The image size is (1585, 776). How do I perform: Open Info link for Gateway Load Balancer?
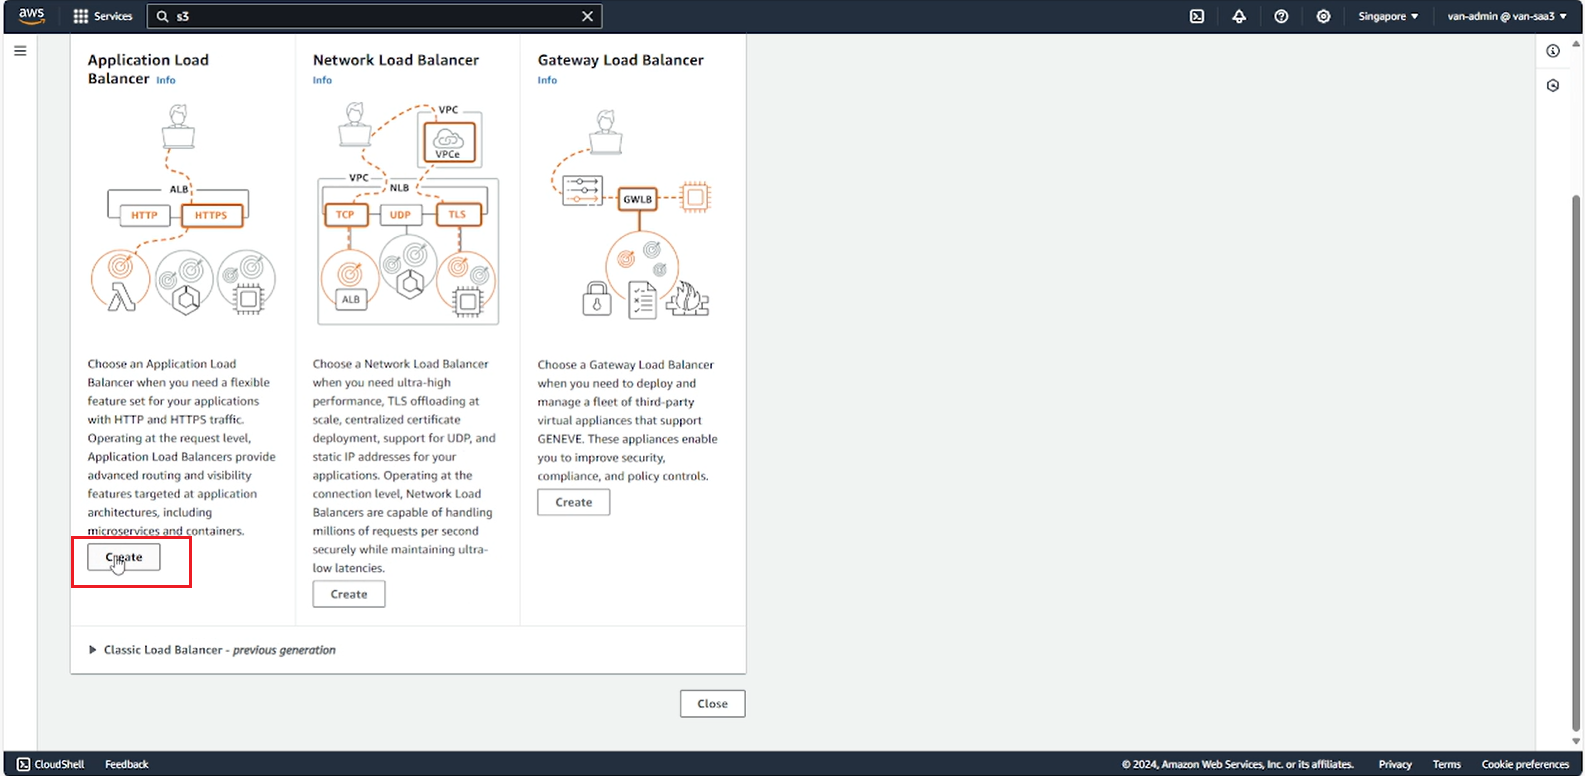(547, 80)
